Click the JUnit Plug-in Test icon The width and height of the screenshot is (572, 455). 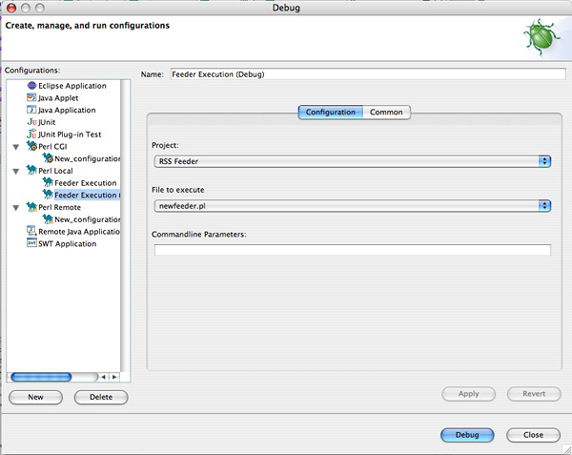32,134
